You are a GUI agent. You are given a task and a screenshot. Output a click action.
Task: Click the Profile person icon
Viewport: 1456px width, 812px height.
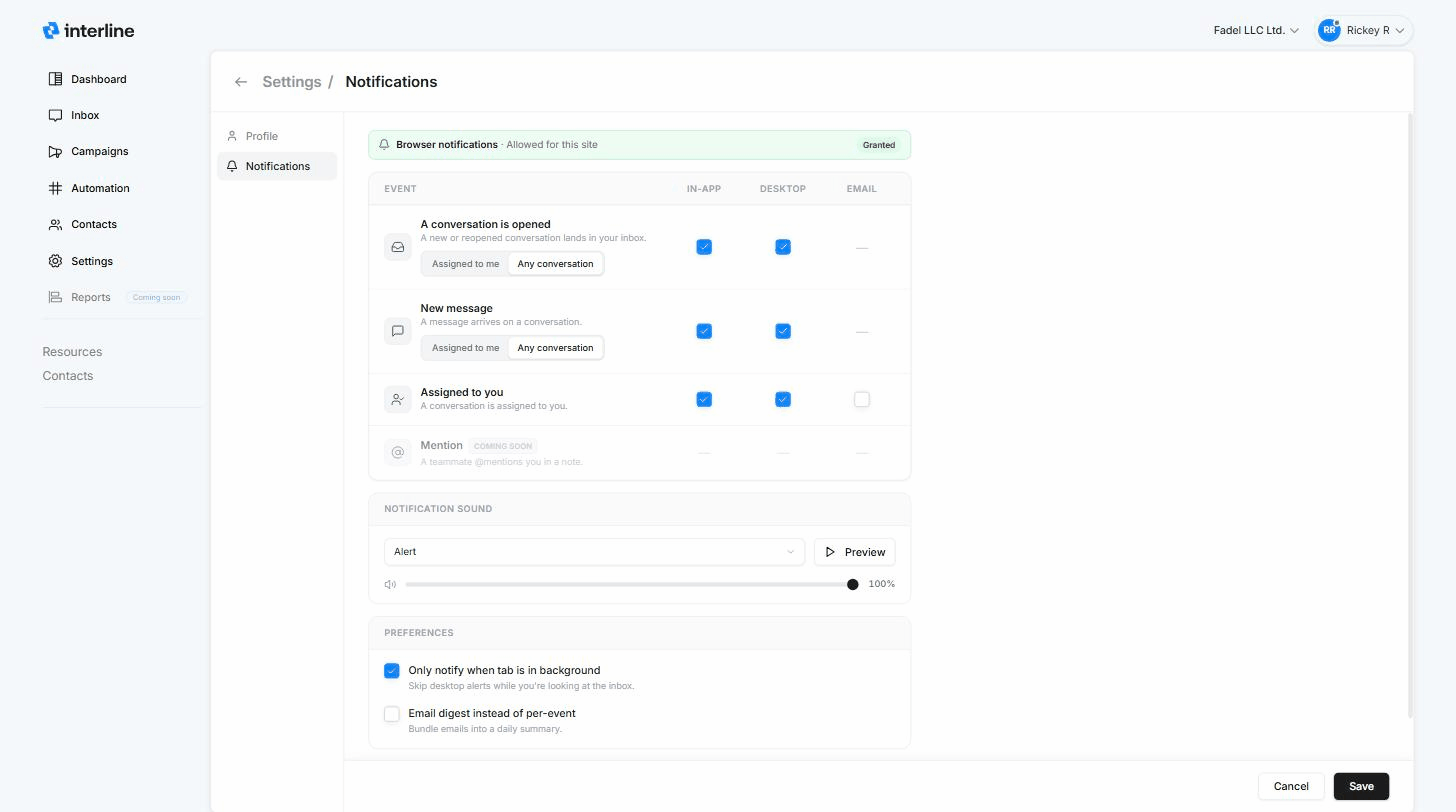pos(232,136)
